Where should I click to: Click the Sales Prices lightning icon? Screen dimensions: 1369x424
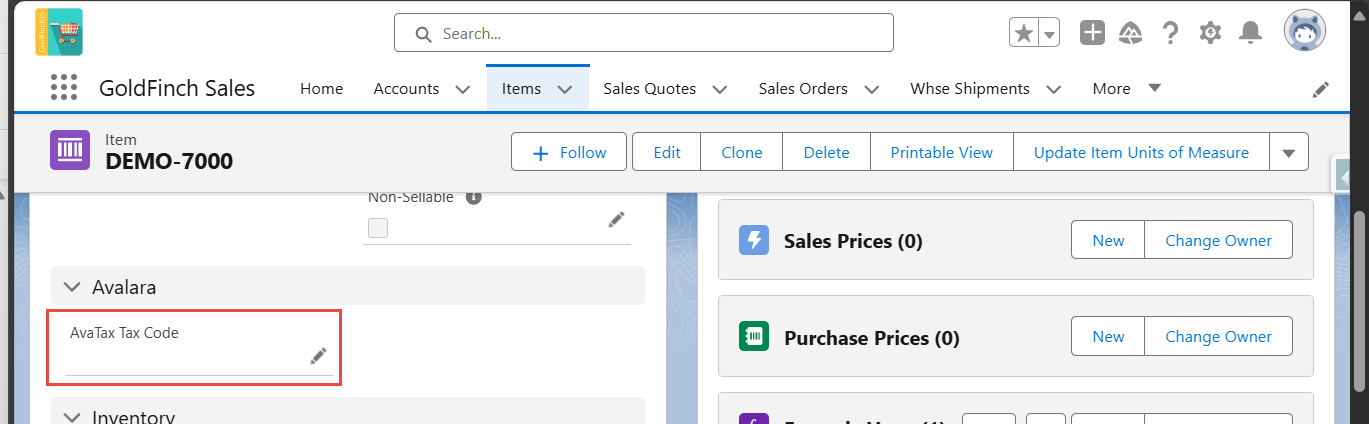point(753,240)
